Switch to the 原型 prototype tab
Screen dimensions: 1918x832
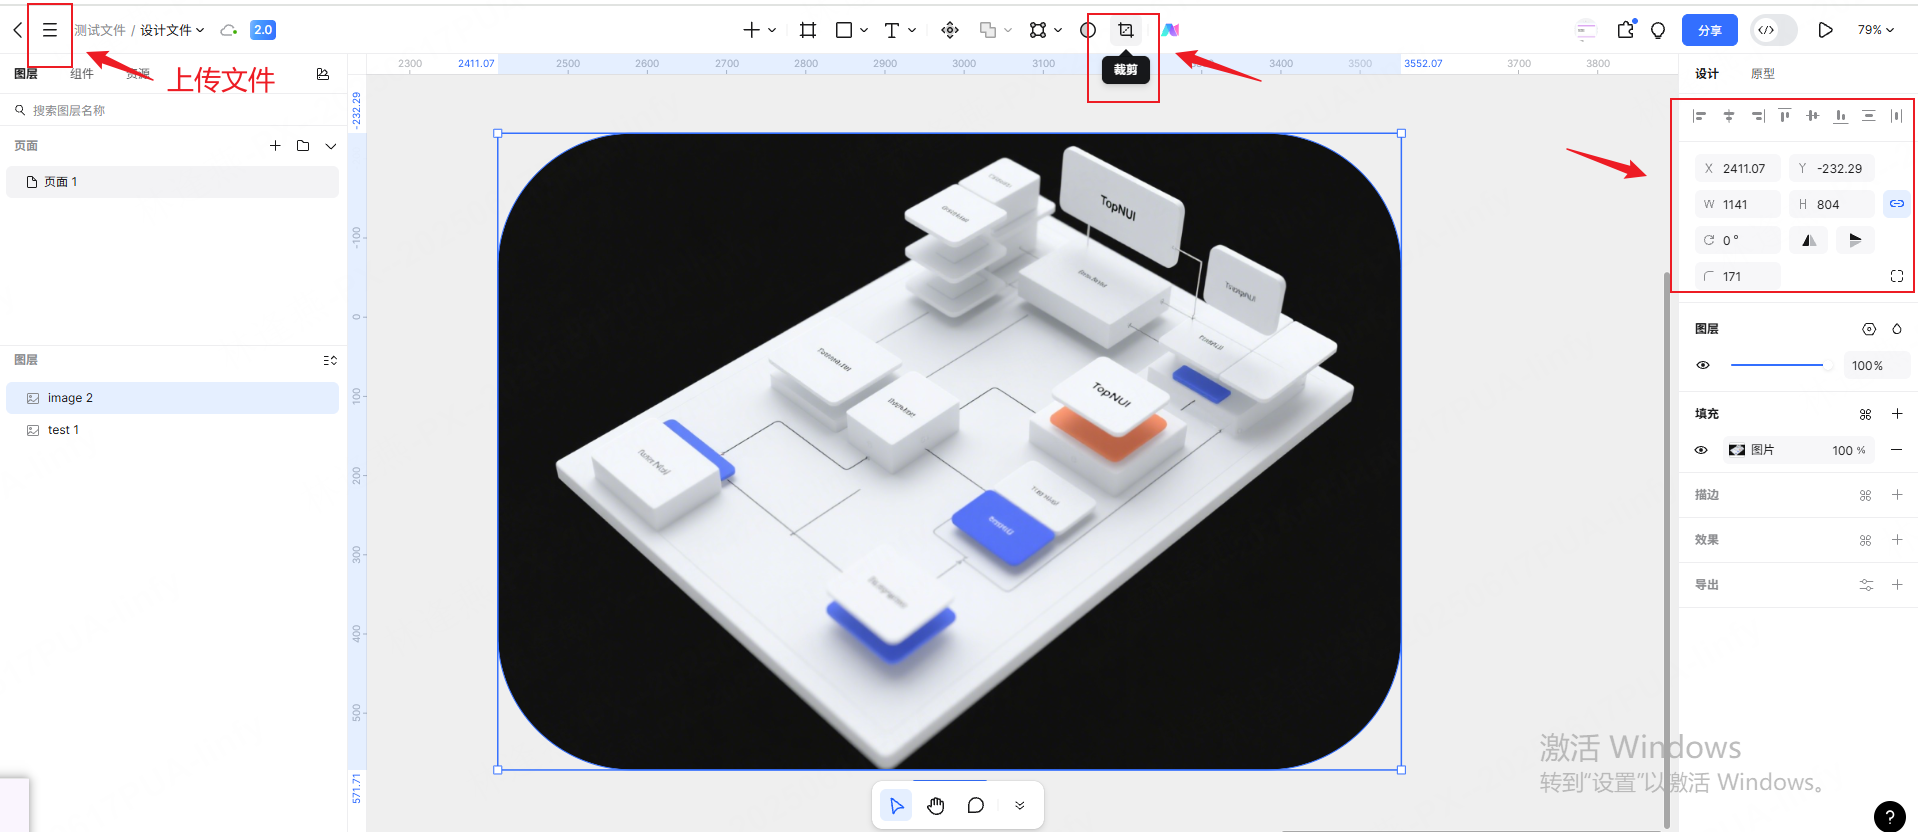(1763, 74)
